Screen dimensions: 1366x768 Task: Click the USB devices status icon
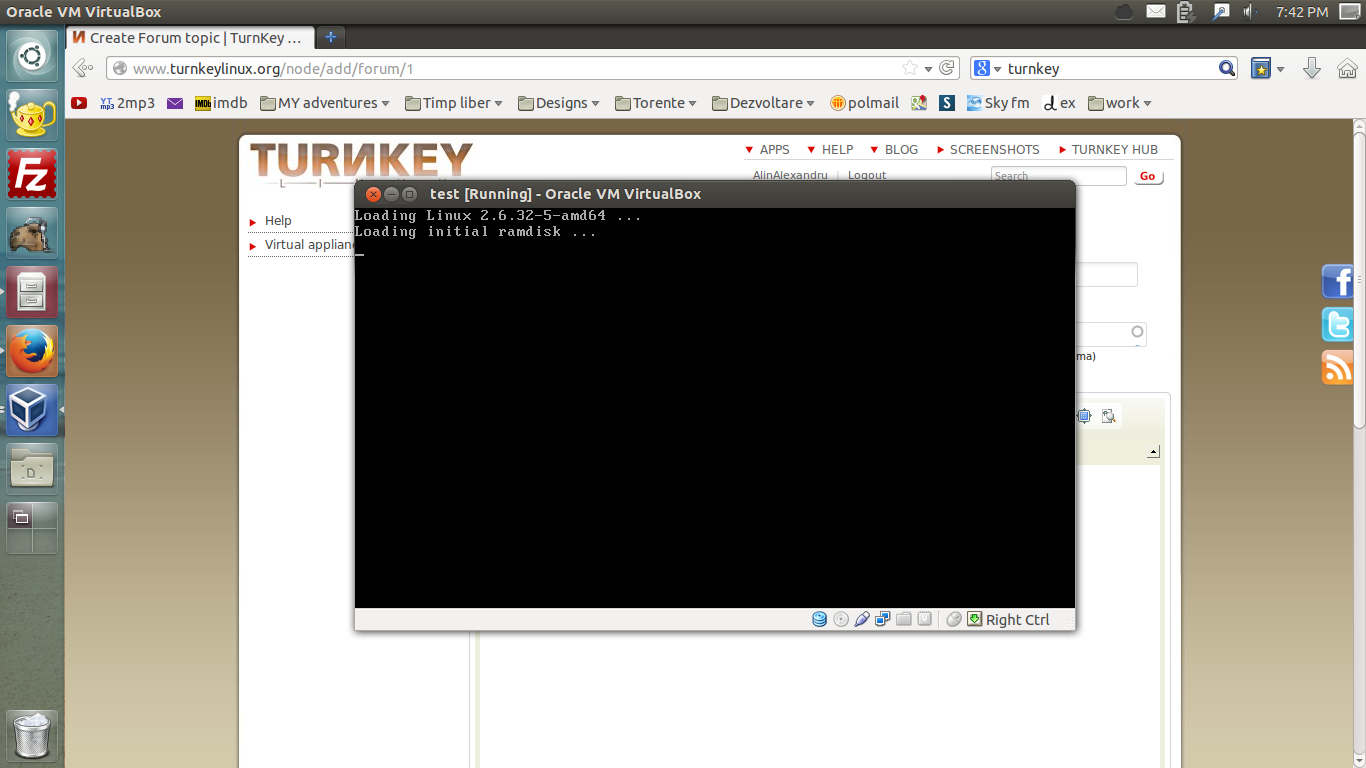[x=862, y=620]
